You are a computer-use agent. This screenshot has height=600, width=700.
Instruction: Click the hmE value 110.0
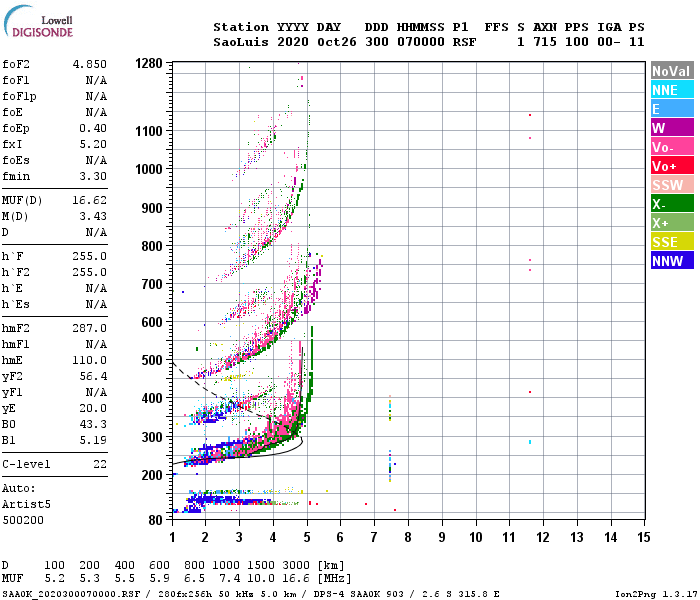click(90, 360)
